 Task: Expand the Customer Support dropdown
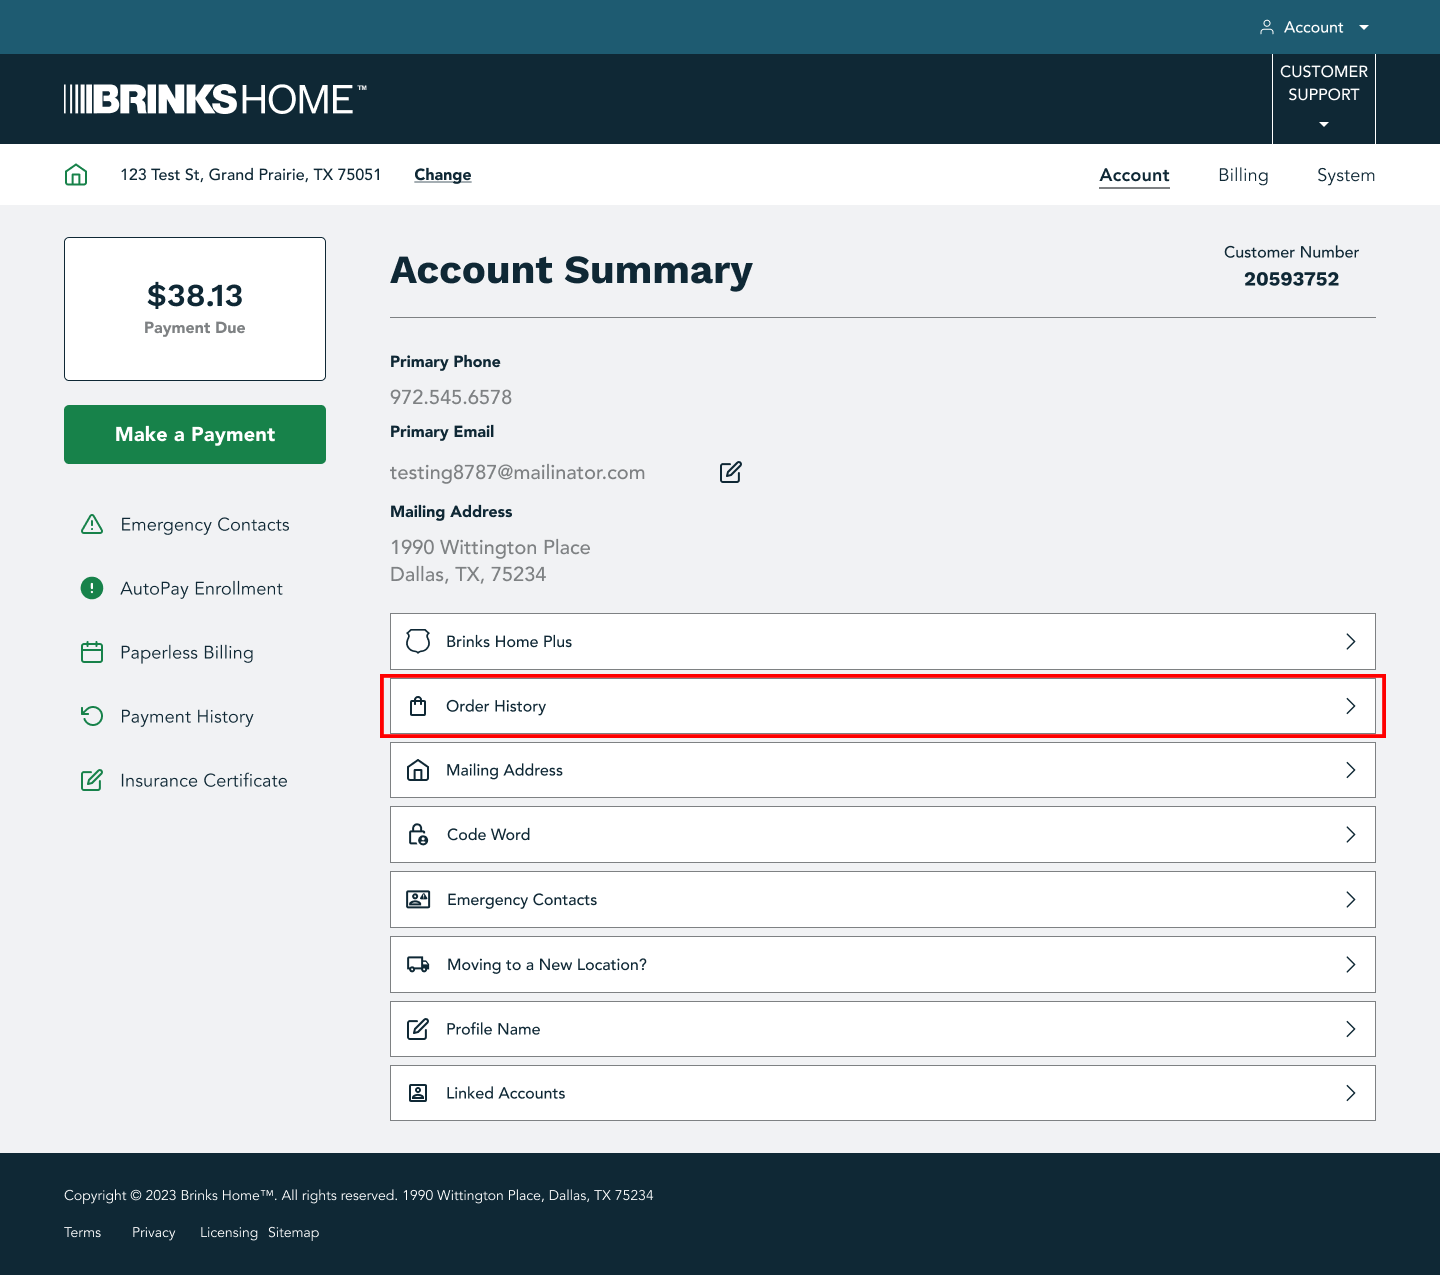pyautogui.click(x=1324, y=99)
